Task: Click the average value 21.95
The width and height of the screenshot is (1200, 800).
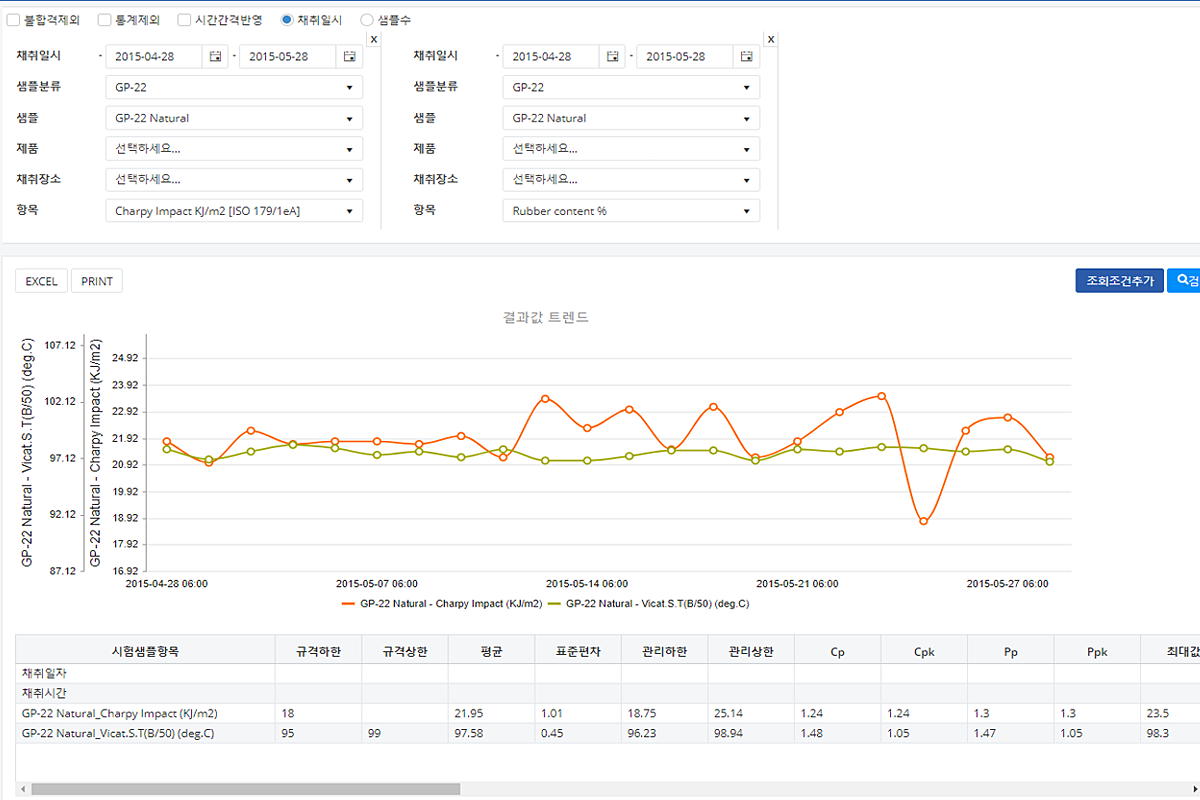Action: (x=469, y=714)
